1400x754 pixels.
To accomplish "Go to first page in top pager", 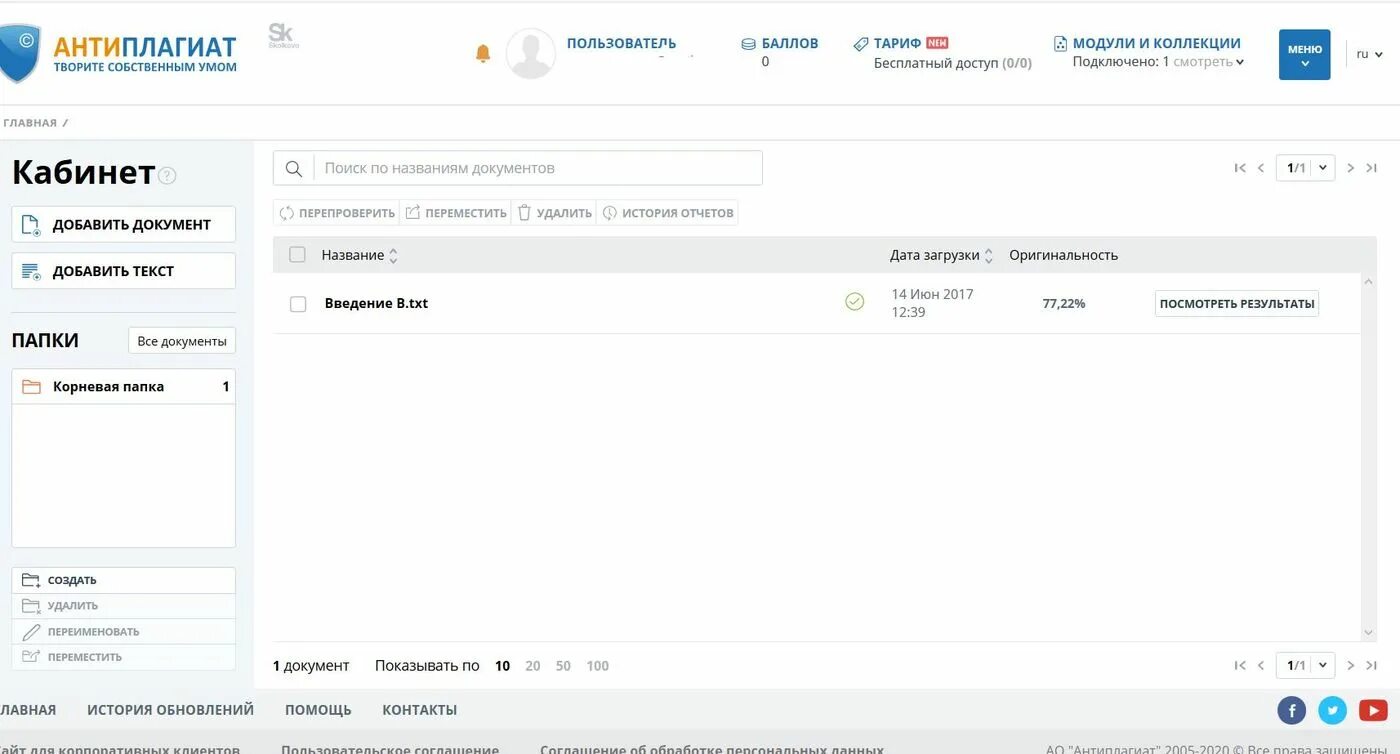I will pyautogui.click(x=1240, y=168).
